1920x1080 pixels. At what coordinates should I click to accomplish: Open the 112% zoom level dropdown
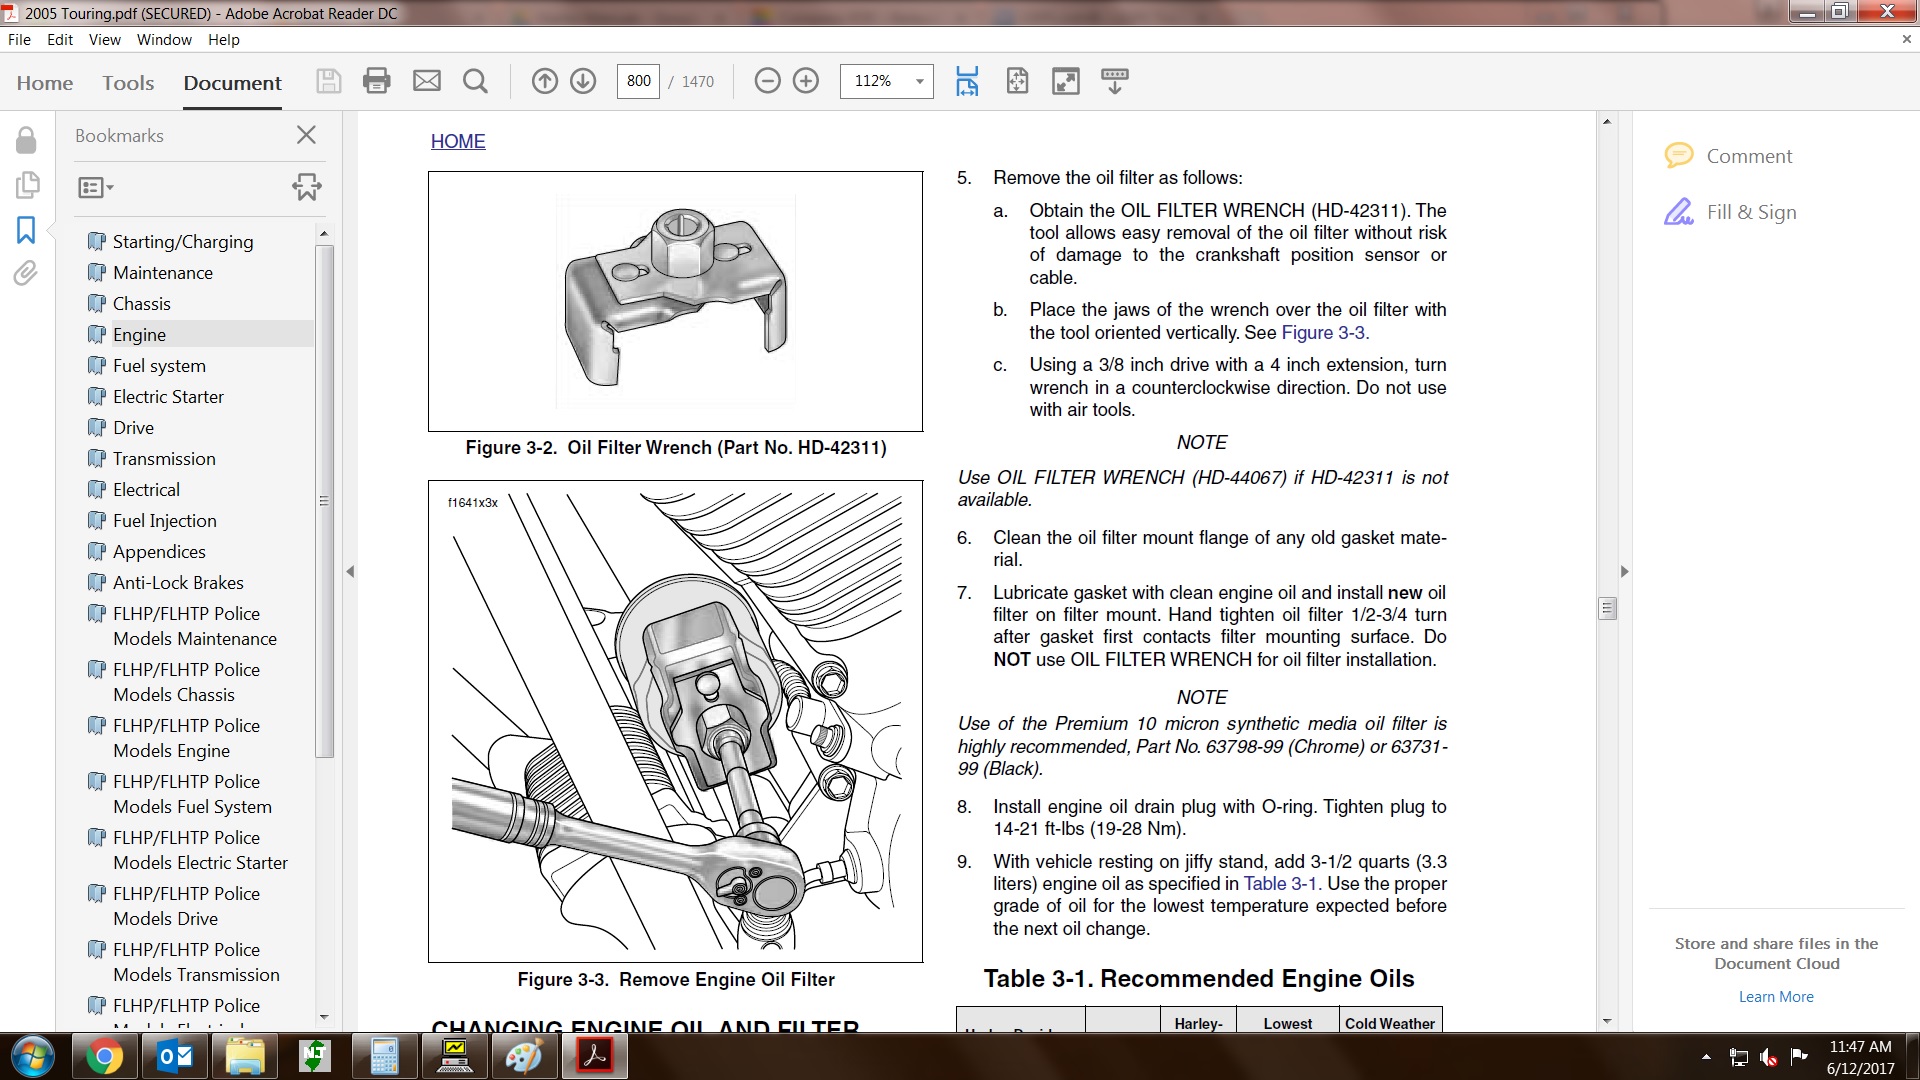coord(919,82)
